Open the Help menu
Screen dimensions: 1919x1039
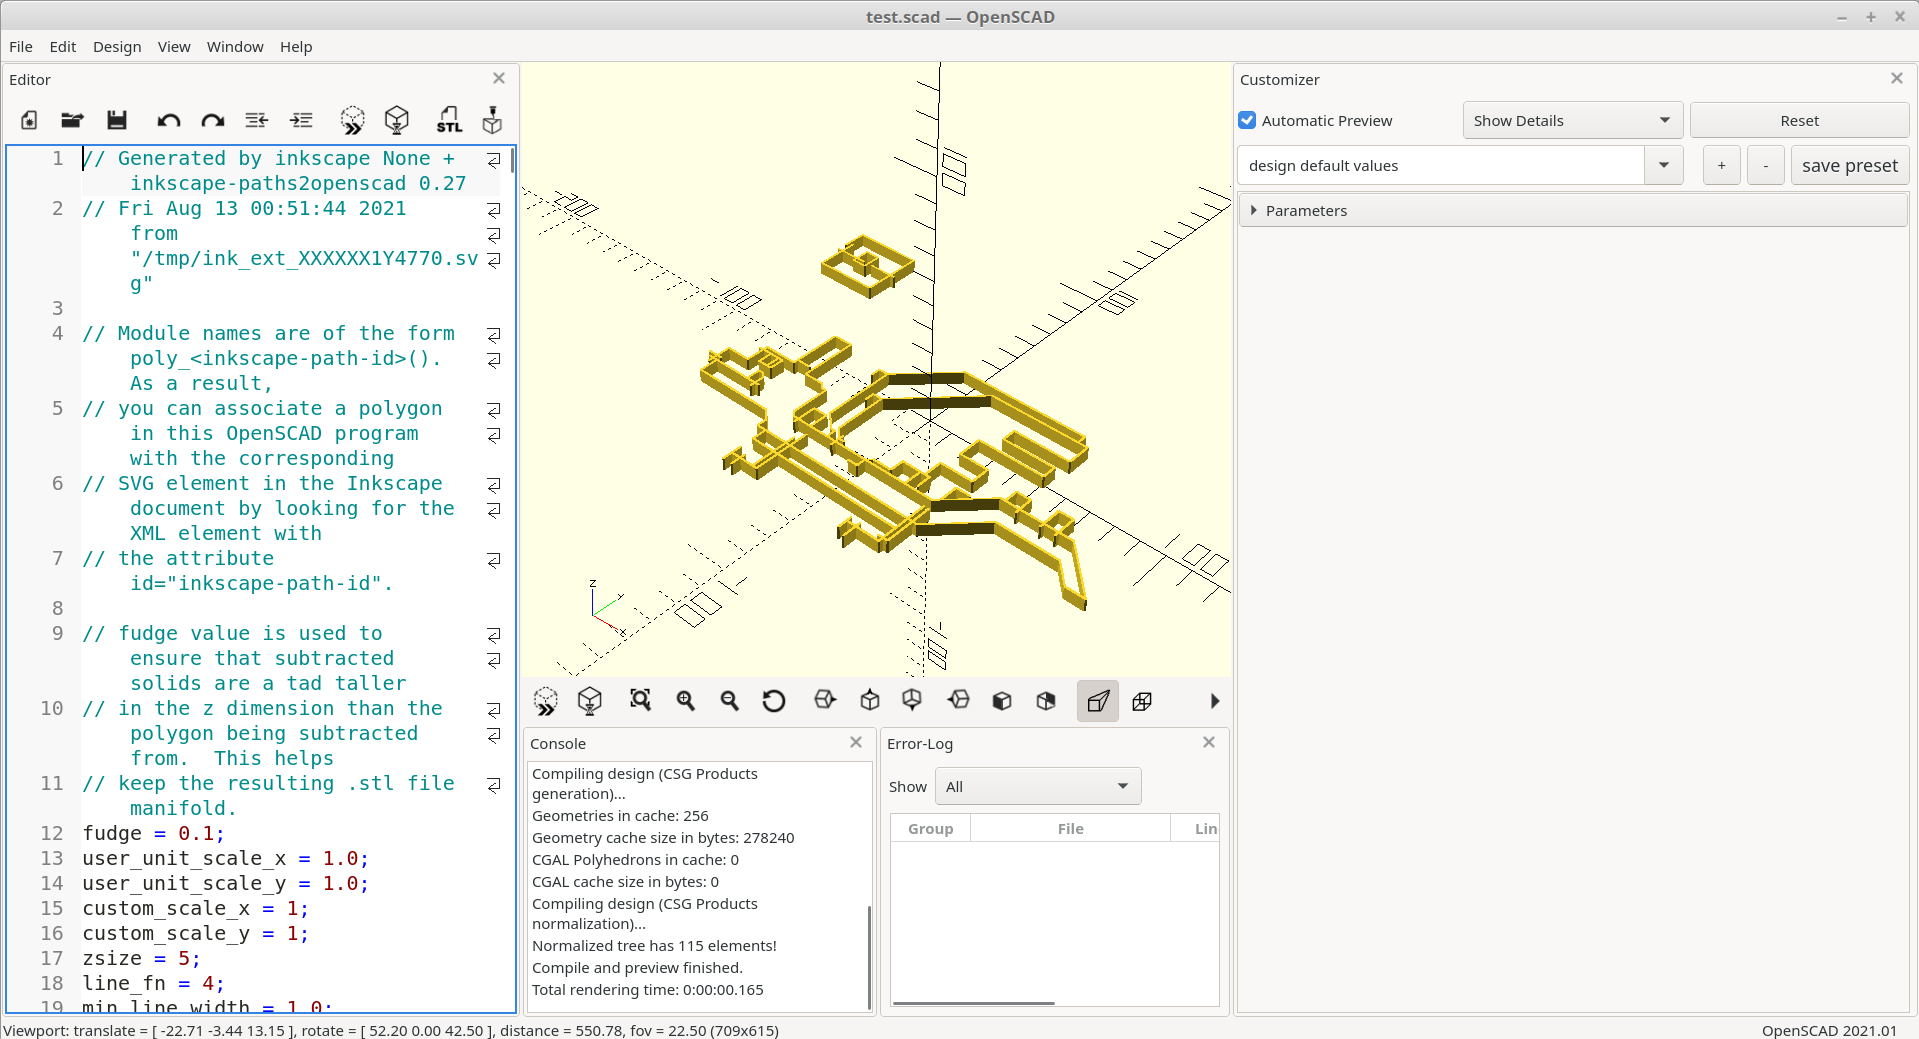[x=296, y=46]
